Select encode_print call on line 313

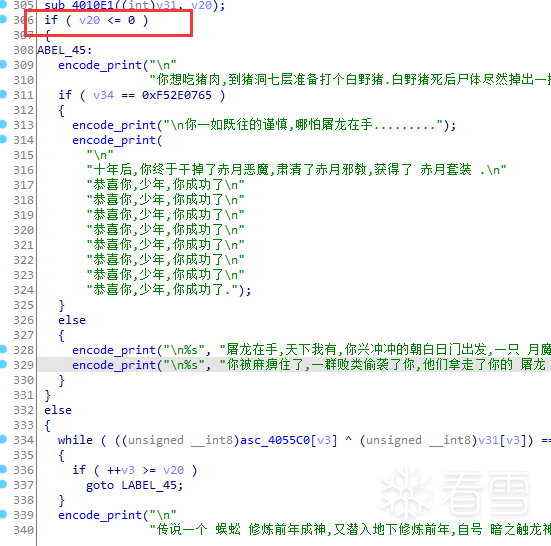point(114,125)
